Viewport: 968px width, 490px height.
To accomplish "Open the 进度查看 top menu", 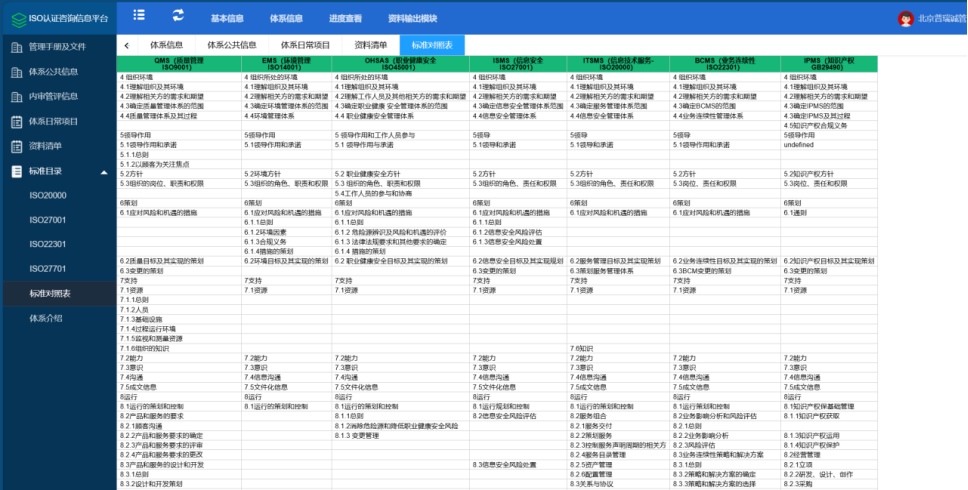I will 346,19.
